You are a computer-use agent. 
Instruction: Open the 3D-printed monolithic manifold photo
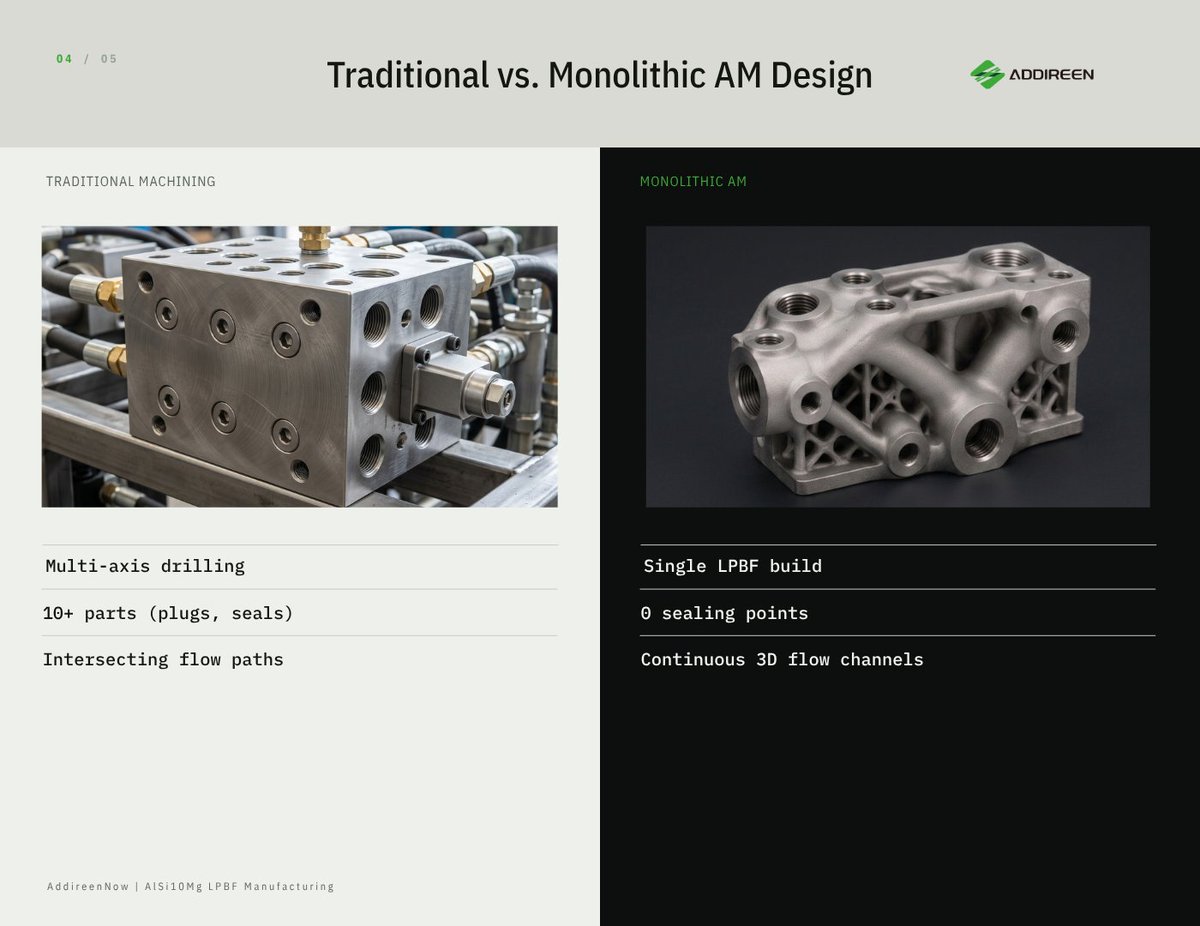tap(898, 366)
